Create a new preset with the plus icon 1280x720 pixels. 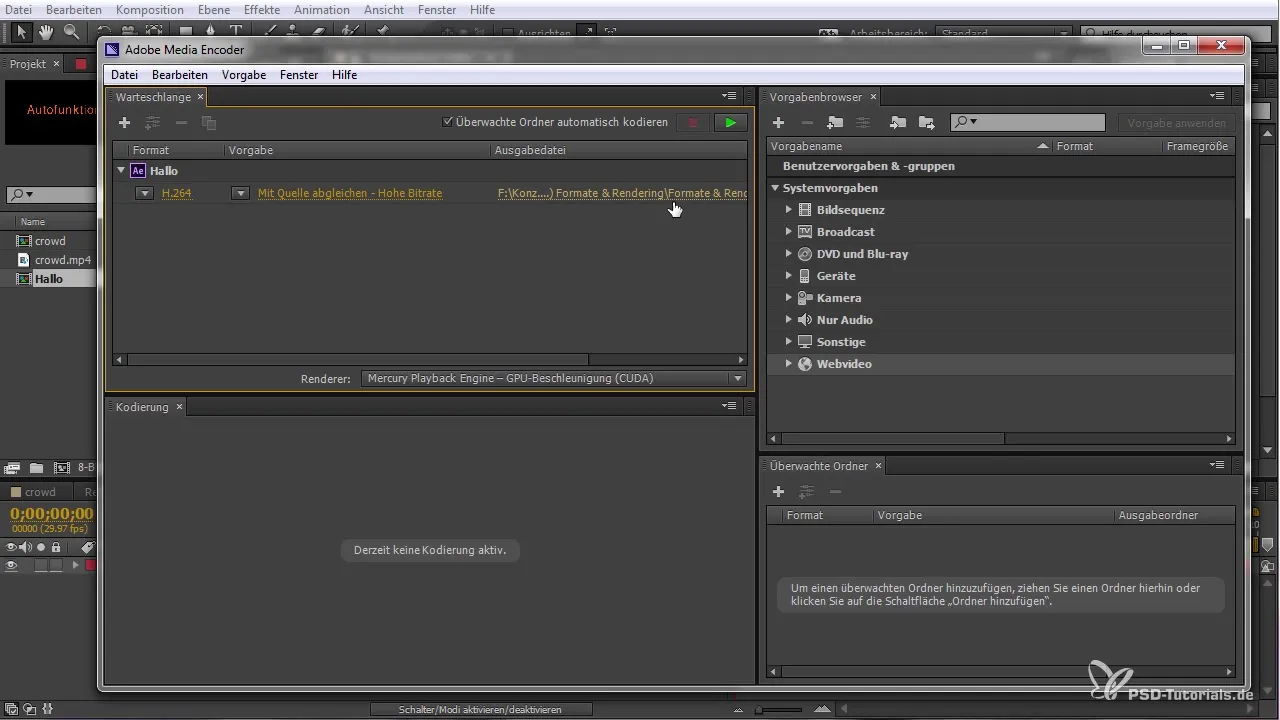(x=778, y=123)
